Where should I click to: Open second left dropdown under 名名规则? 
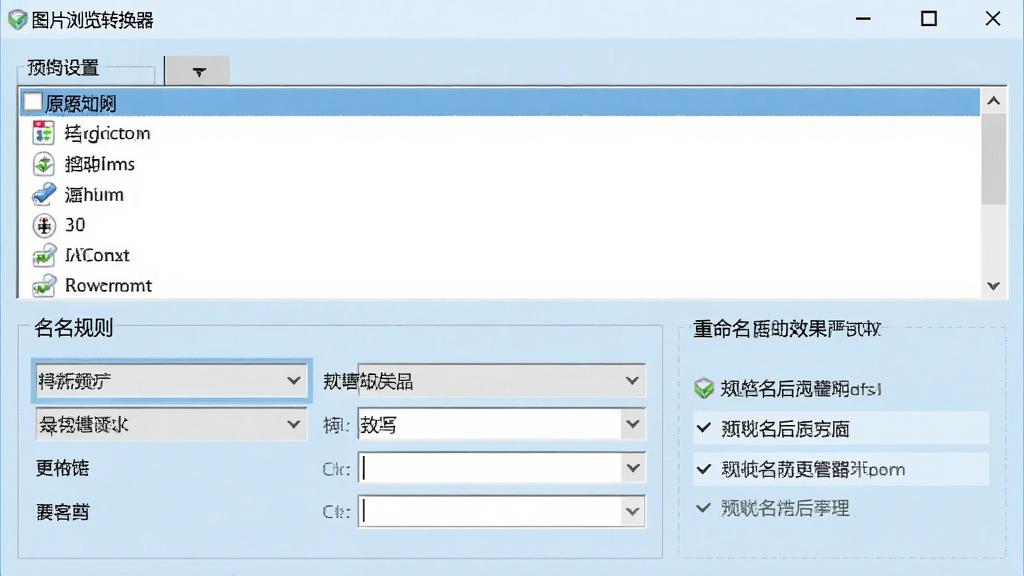click(170, 424)
